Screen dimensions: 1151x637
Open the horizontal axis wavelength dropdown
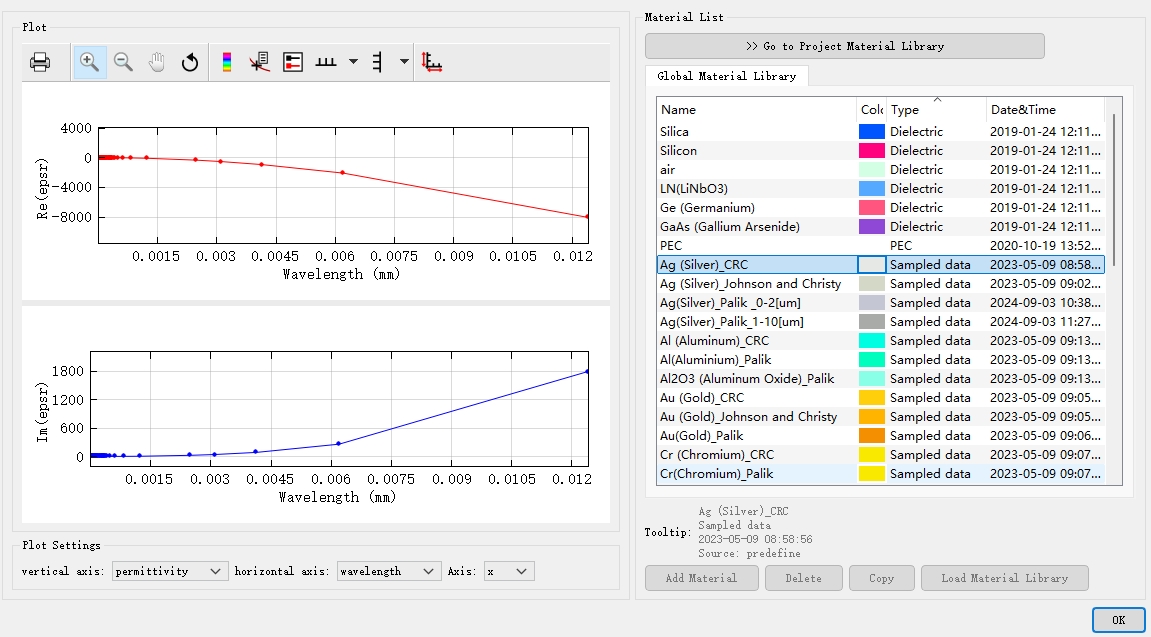pos(389,571)
